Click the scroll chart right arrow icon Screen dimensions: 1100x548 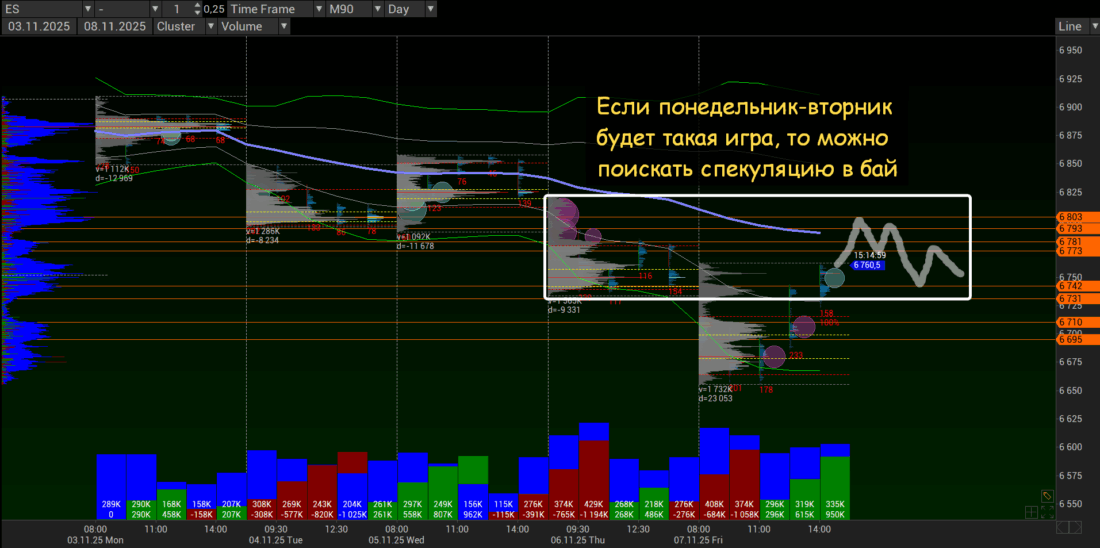click(x=1075, y=527)
